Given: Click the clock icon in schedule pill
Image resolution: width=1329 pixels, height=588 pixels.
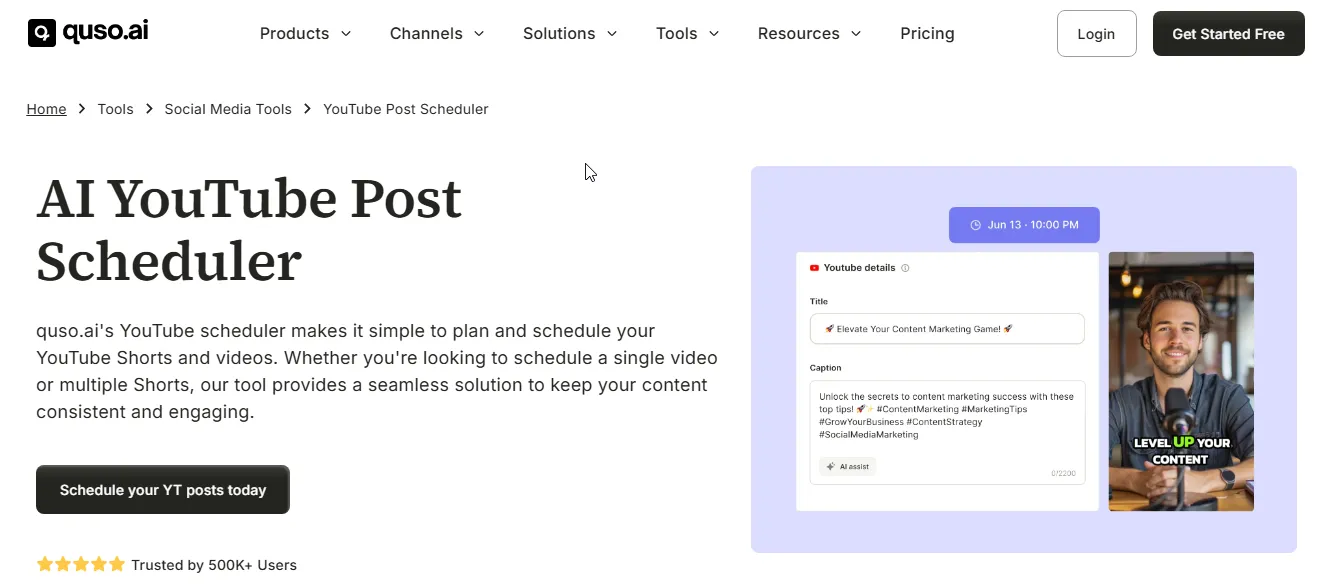Looking at the screenshot, I should pyautogui.click(x=976, y=225).
